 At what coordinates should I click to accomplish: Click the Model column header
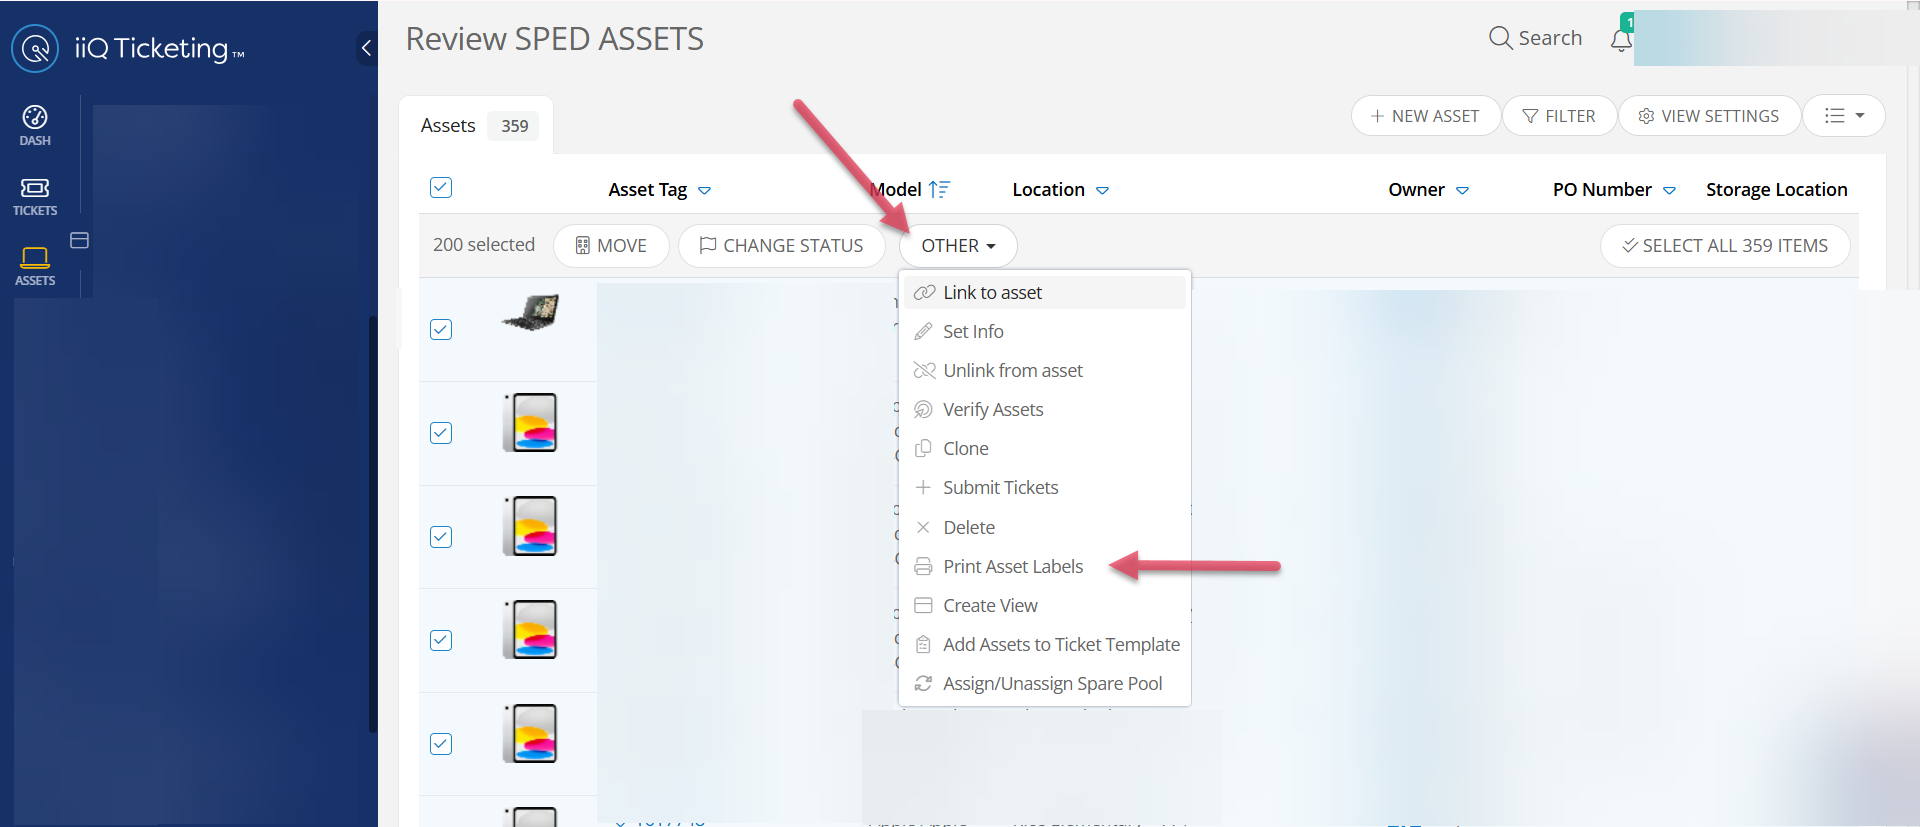(x=896, y=189)
